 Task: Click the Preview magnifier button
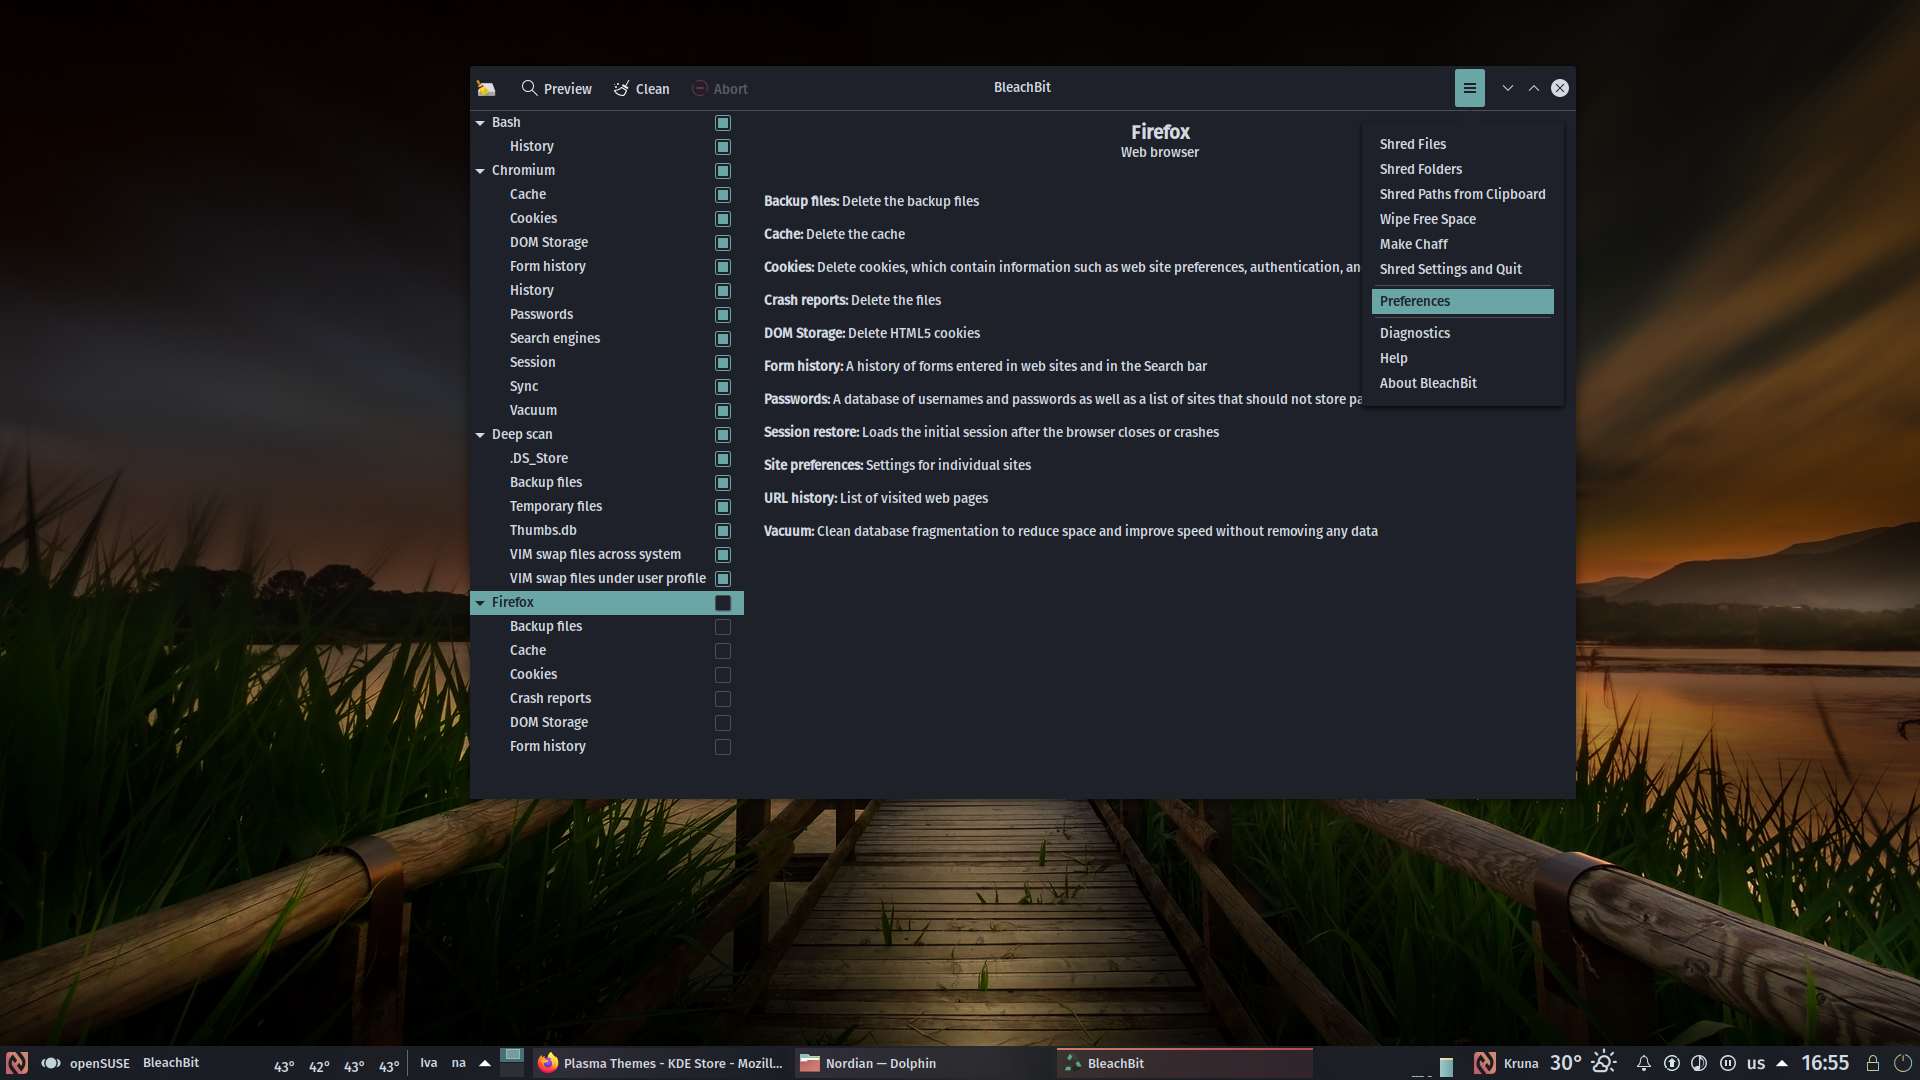click(x=556, y=88)
